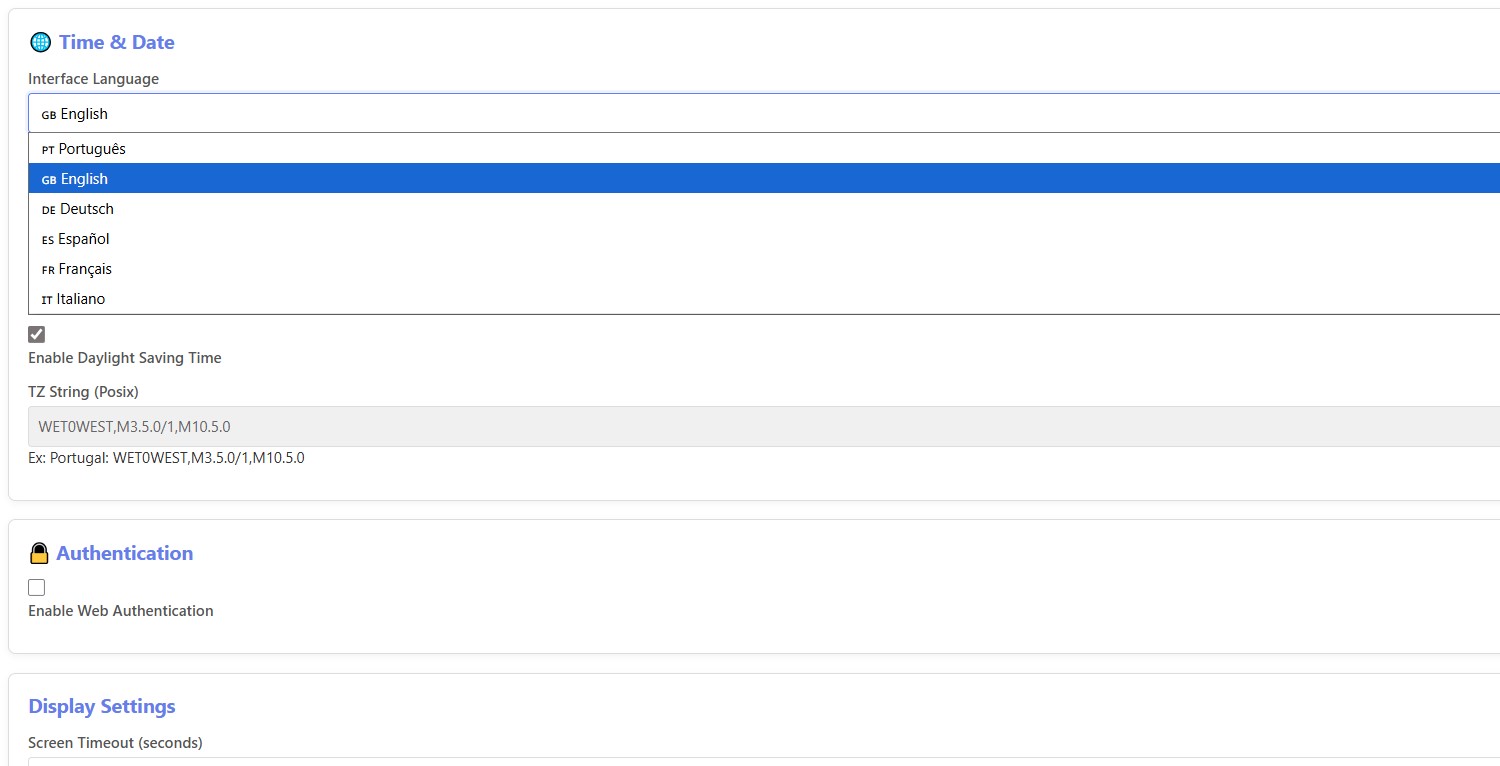Choose Français from the dropdown list
Image resolution: width=1500 pixels, height=766 pixels.
(x=85, y=269)
